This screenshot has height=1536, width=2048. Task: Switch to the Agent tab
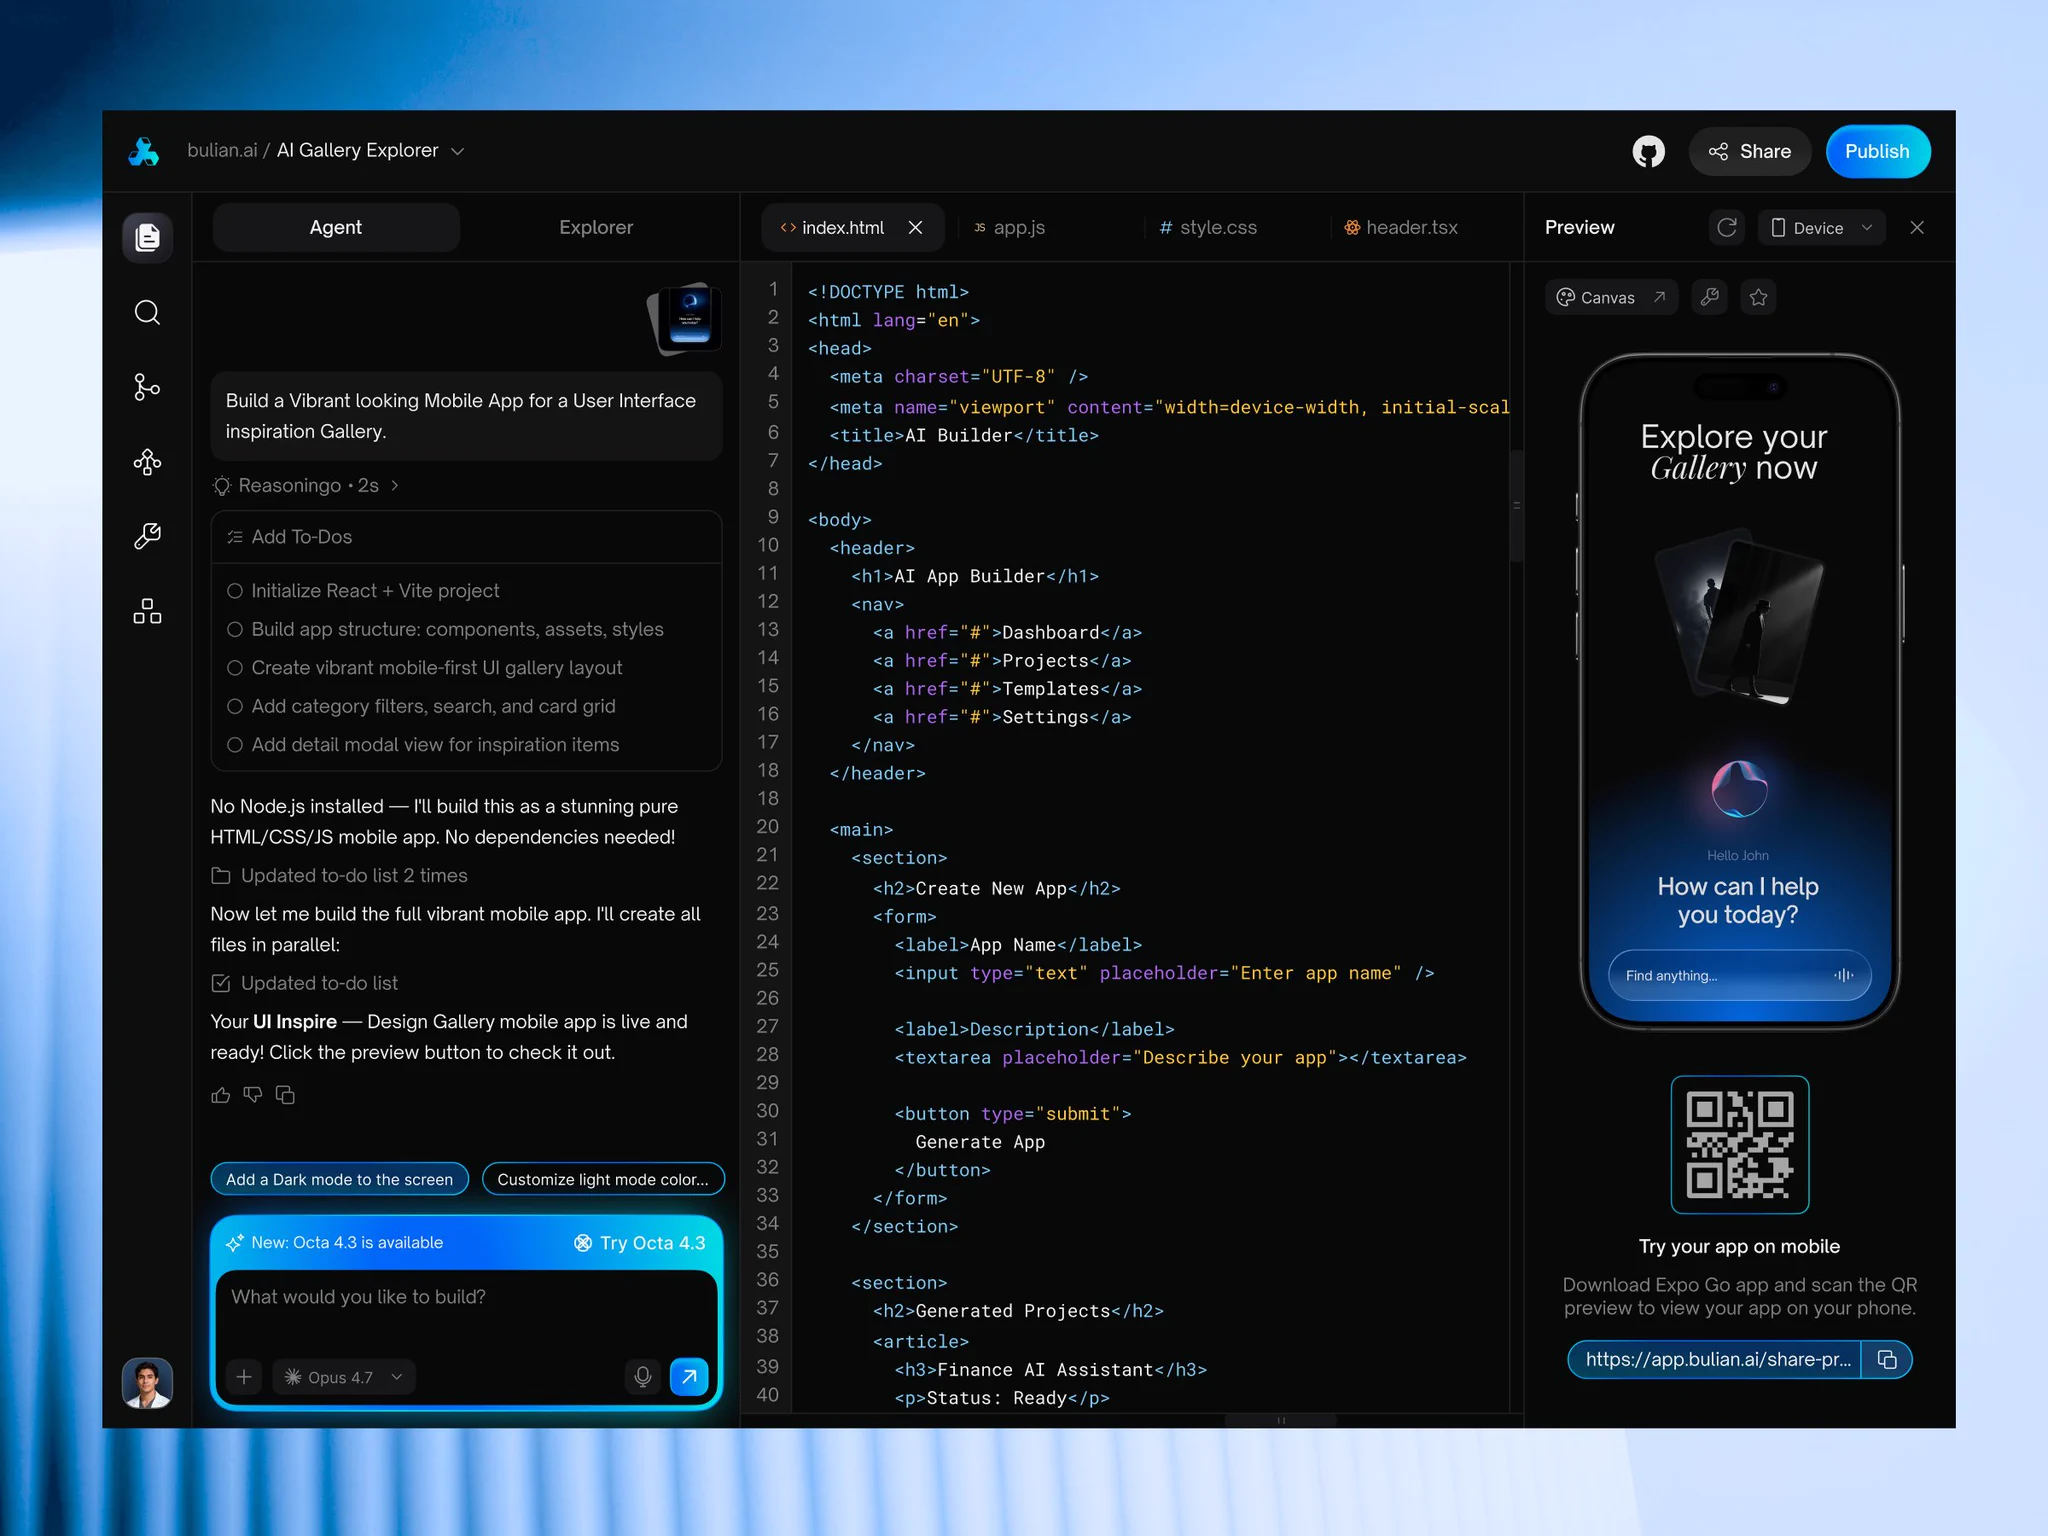(x=336, y=227)
